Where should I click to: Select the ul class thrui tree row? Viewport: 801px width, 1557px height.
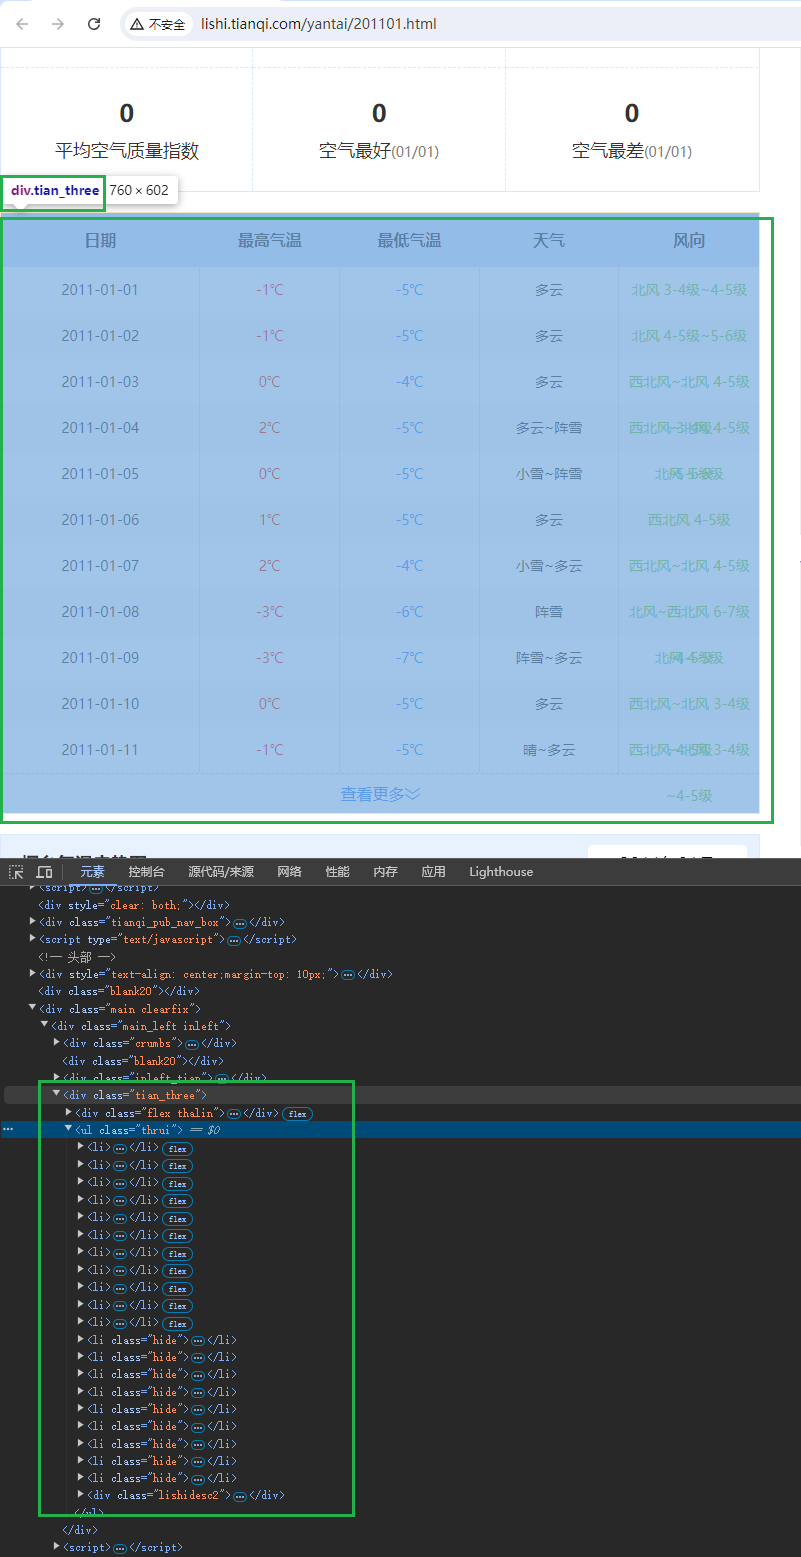point(400,1130)
